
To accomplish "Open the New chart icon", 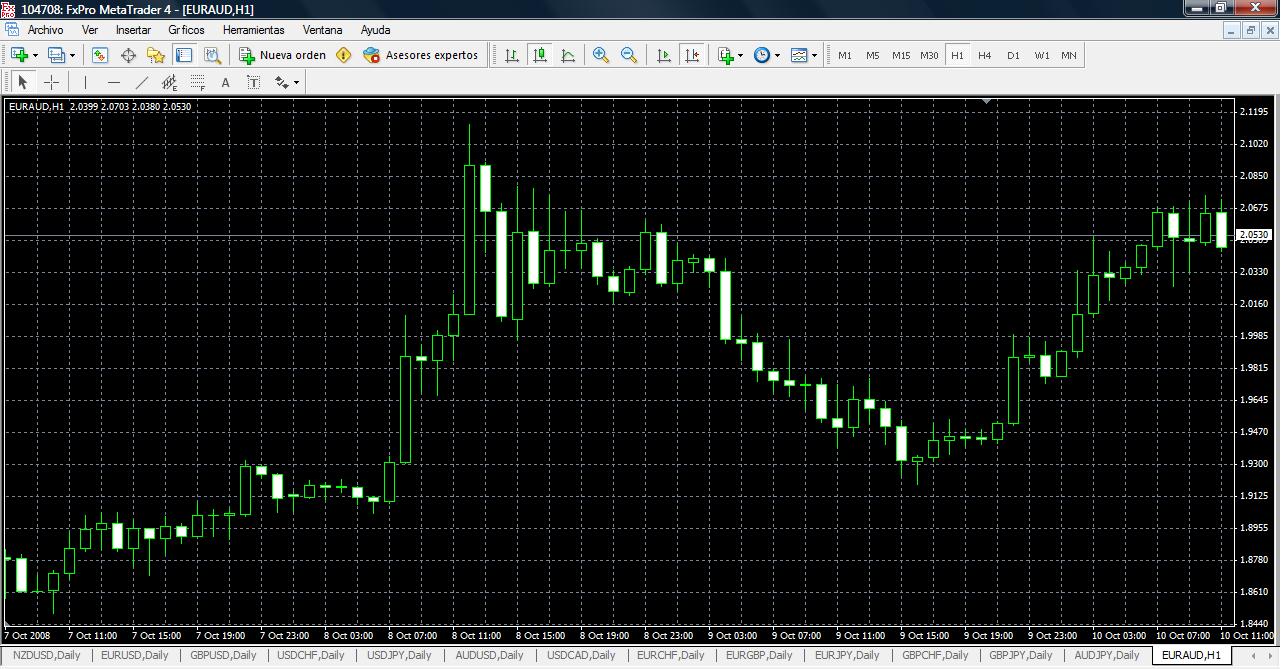I will pyautogui.click(x=19, y=55).
